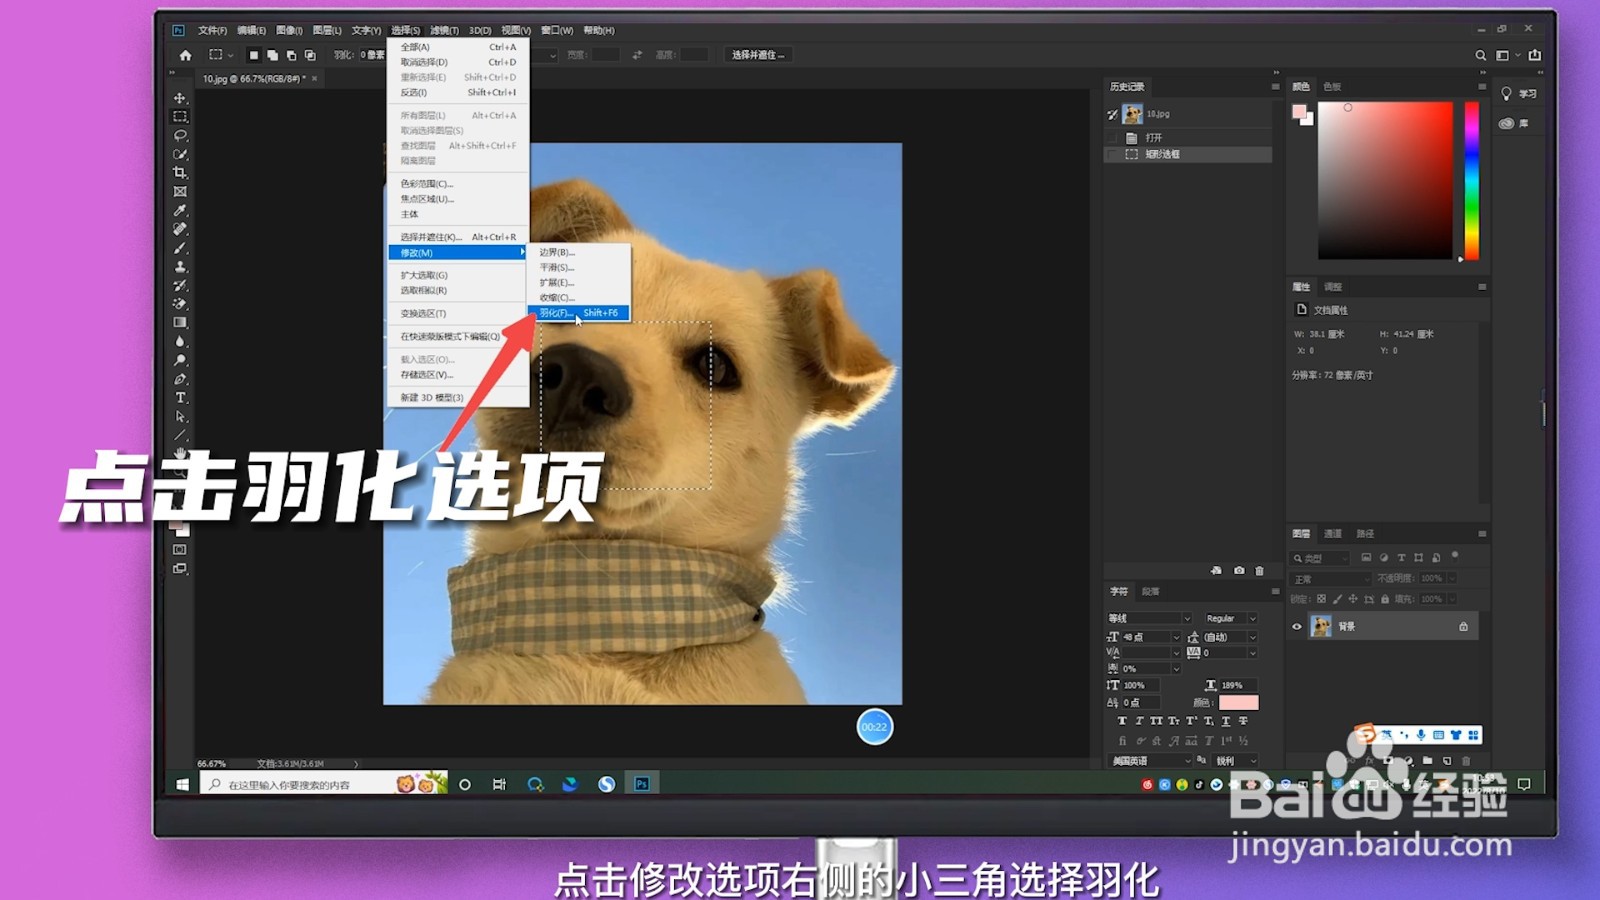Viewport: 1600px width, 900px height.
Task: Select the Rectangular Marquee tool in toolbar
Action: click(180, 117)
